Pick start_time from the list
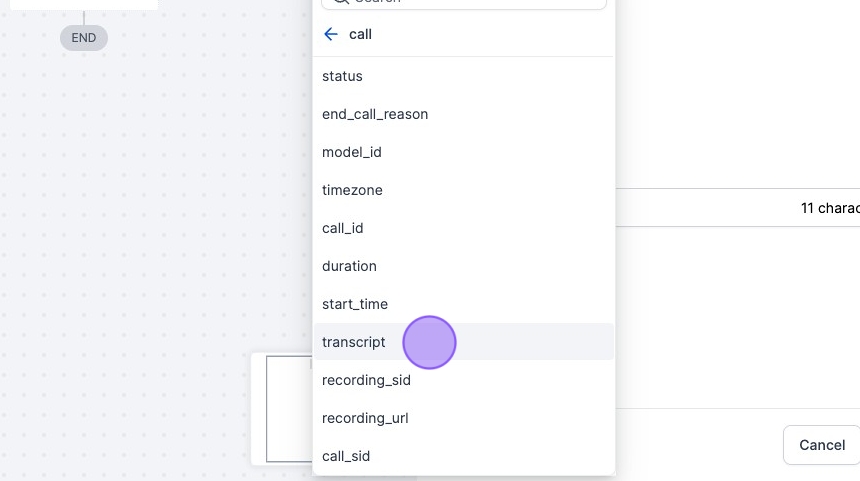The height and width of the screenshot is (481, 860). coord(355,304)
